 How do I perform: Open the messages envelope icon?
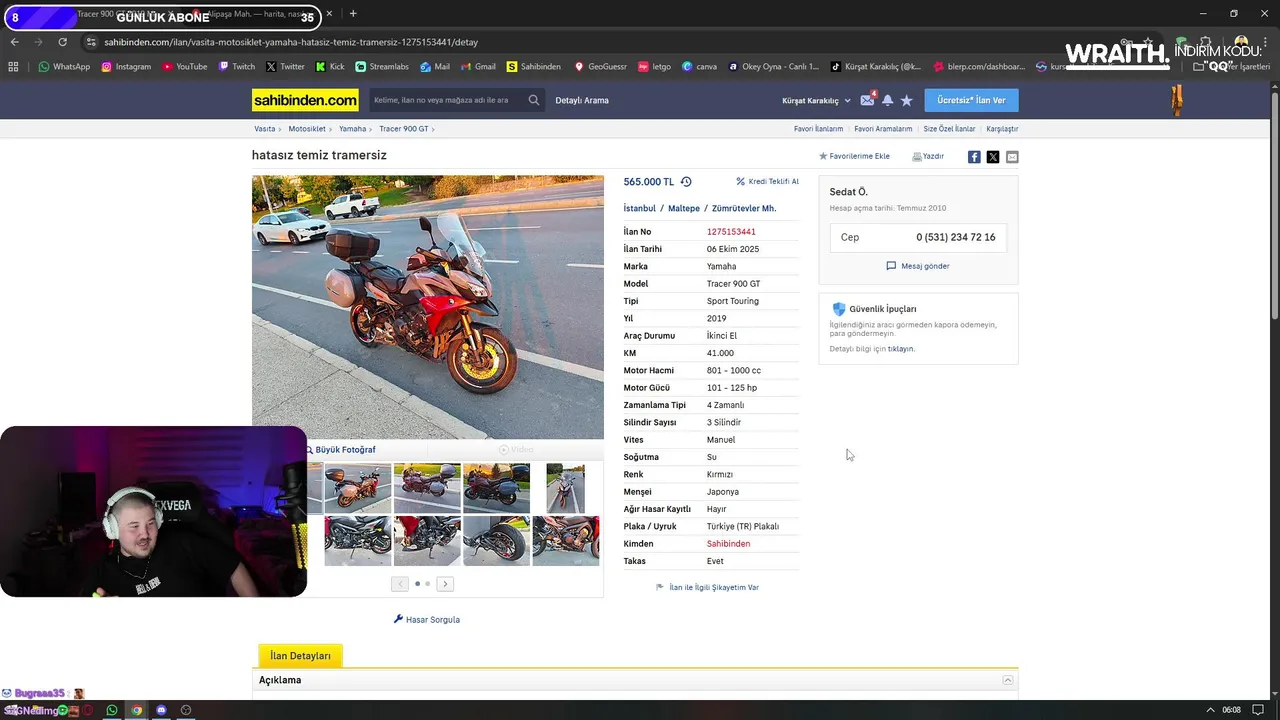point(867,100)
